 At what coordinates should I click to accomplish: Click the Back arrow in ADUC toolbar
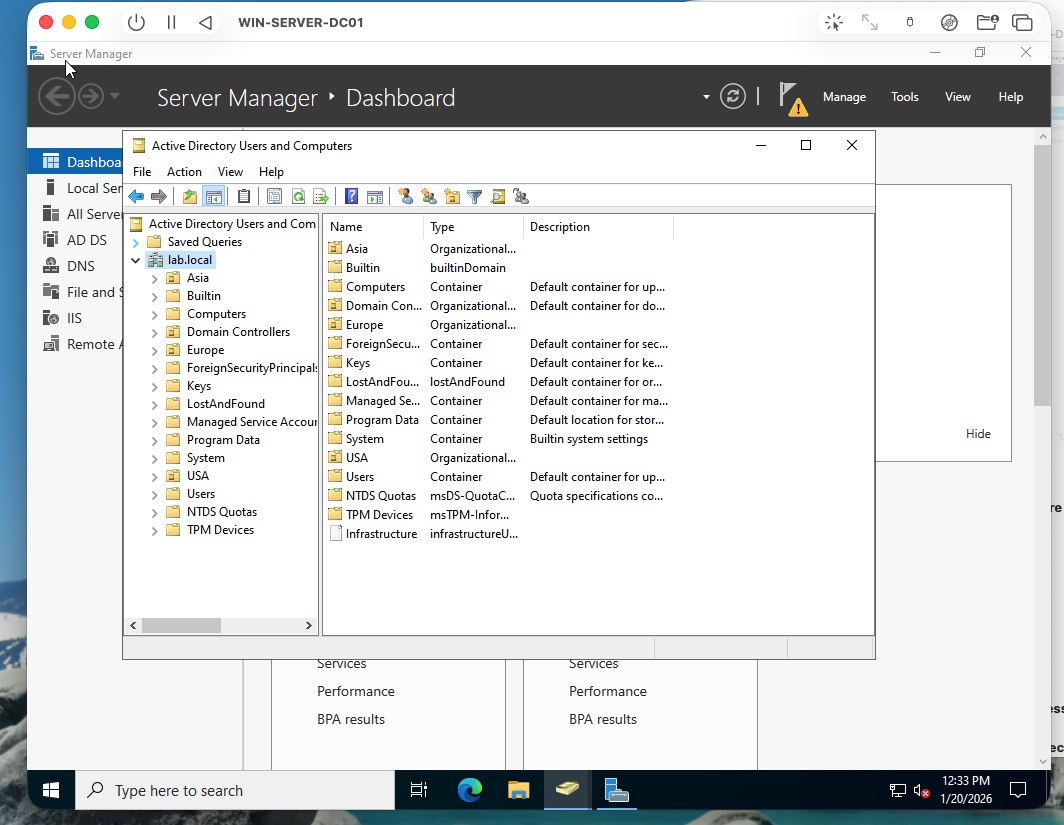point(136,197)
